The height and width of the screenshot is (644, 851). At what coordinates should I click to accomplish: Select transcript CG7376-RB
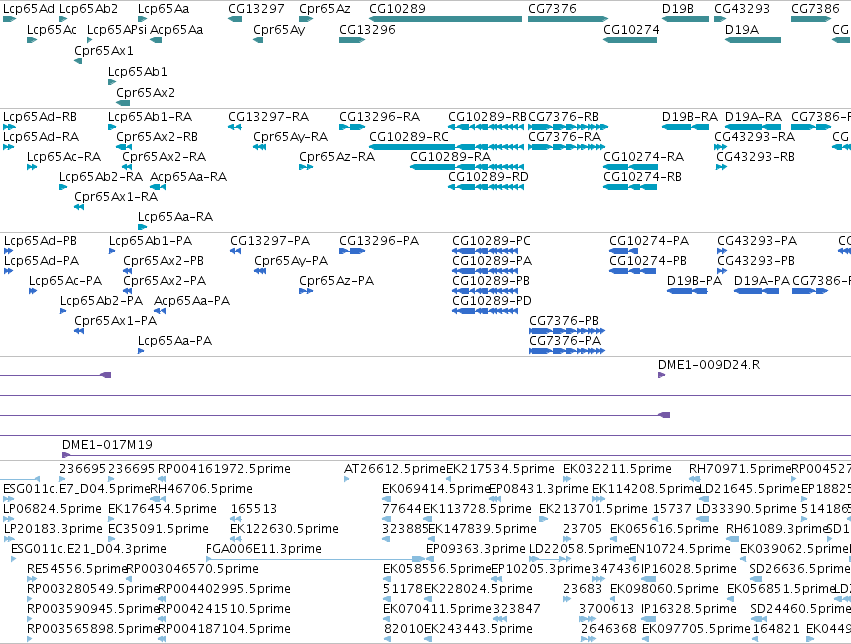tap(563, 117)
